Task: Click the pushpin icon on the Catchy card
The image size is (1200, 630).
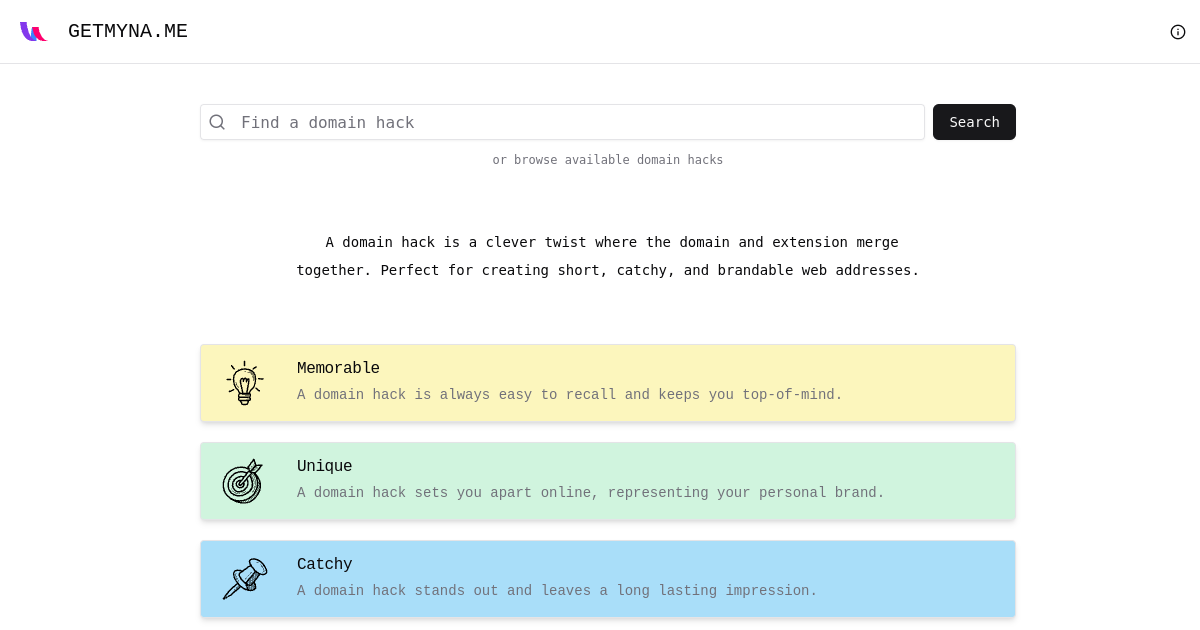Action: (245, 579)
